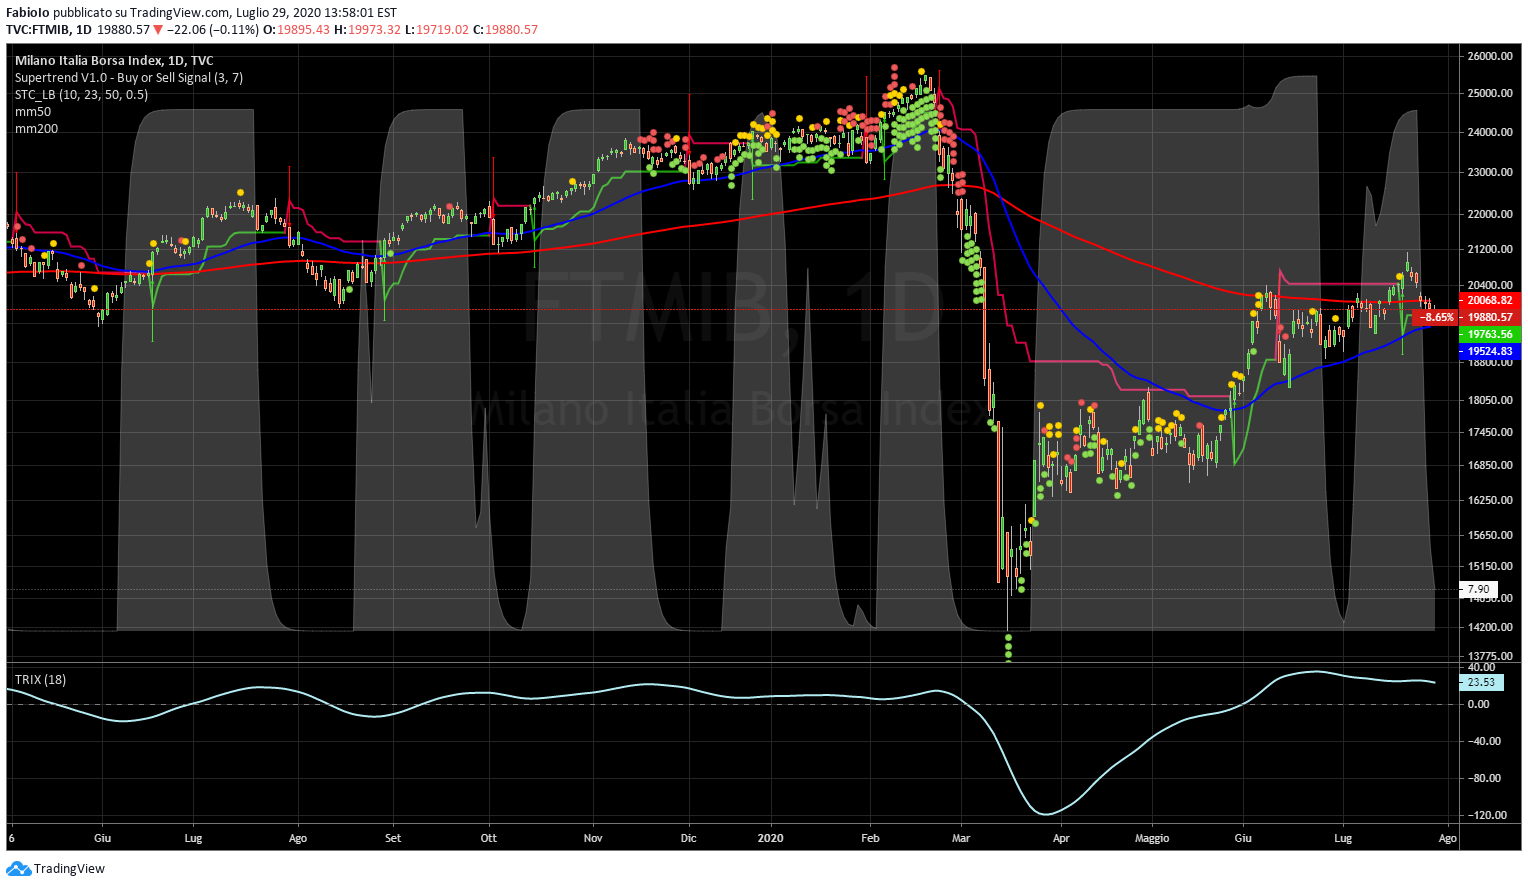The width and height of the screenshot is (1528, 887).
Task: Click the blue 19524.83 price label
Action: 1490,352
